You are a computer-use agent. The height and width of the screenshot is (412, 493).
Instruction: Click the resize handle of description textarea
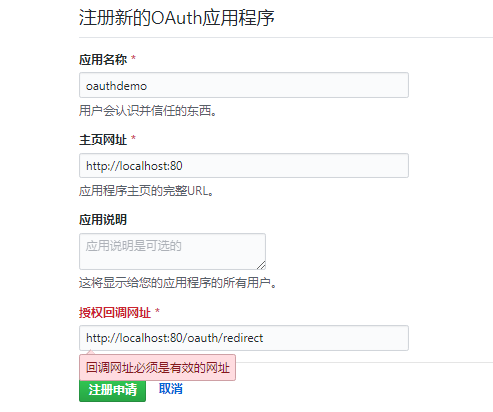click(261, 265)
